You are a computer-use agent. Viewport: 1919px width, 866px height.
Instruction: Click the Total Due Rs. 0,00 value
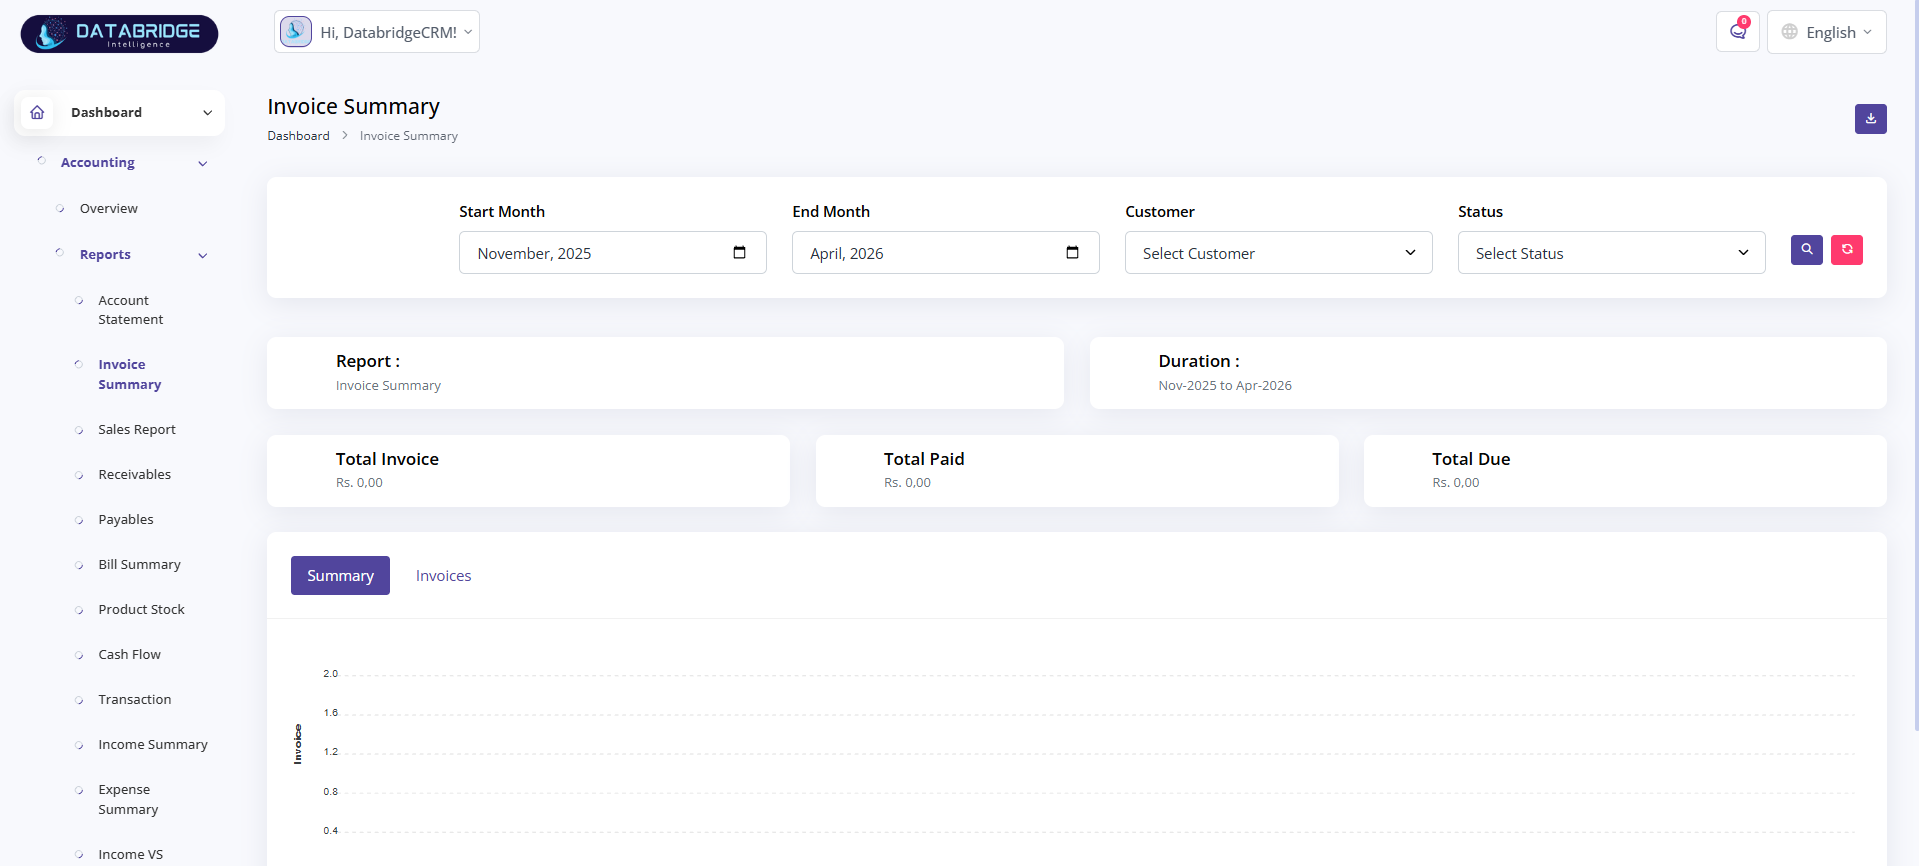1455,483
